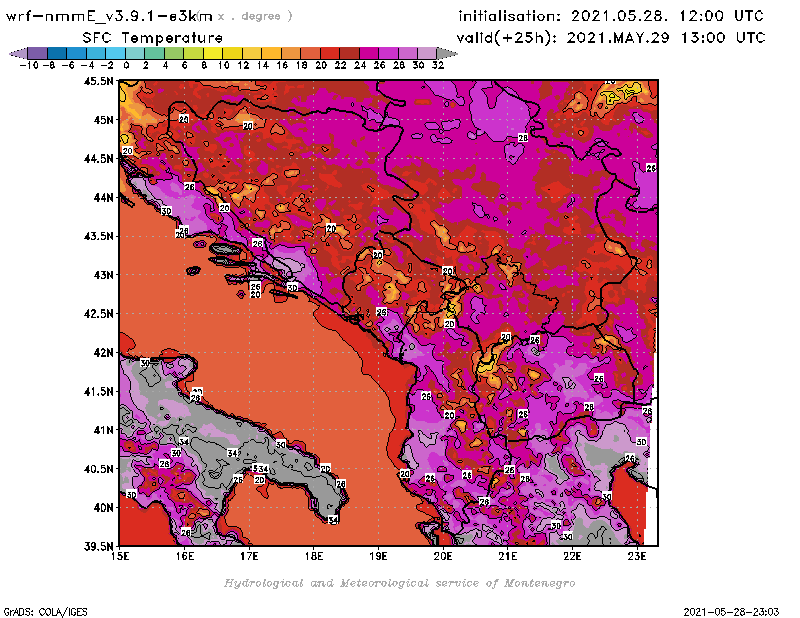Click the '21E' longitude axis label
The width and height of the screenshot is (800, 618).
508,556
